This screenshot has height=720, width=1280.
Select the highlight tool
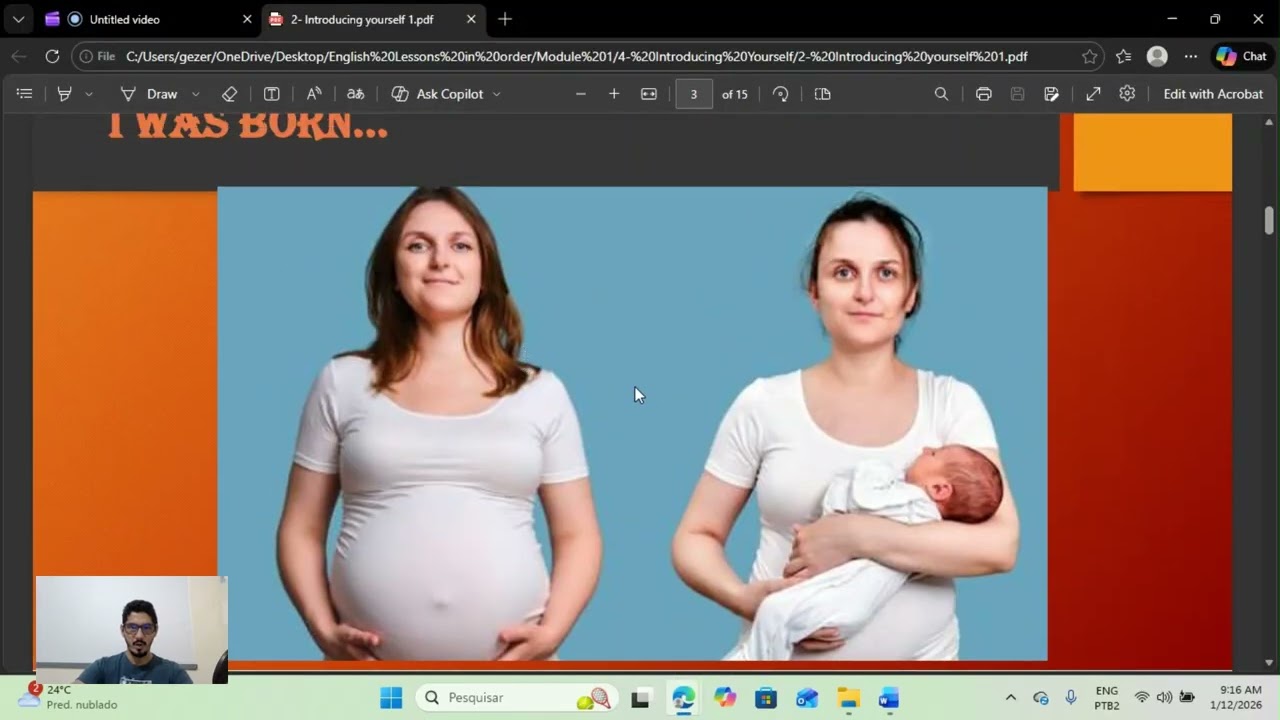click(x=65, y=94)
